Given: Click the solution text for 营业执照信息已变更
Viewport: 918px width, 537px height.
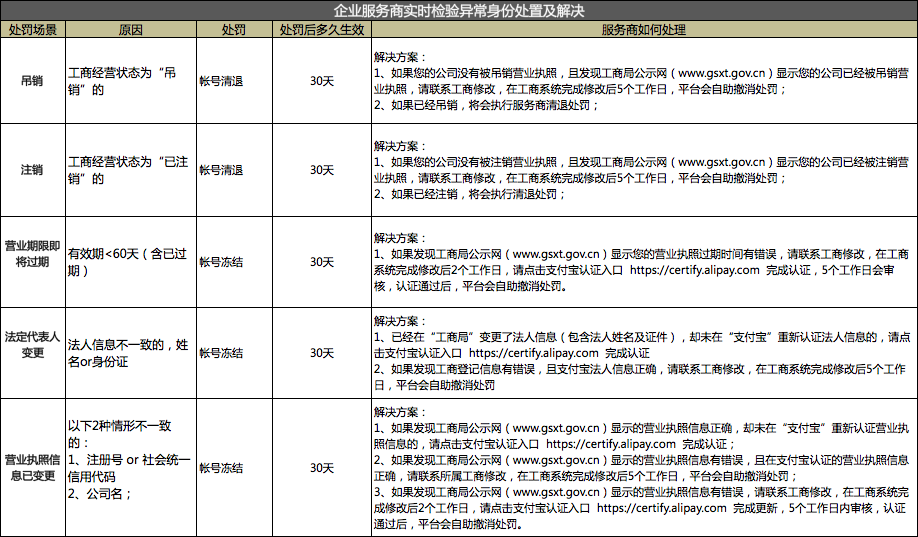Looking at the screenshot, I should 641,467.
